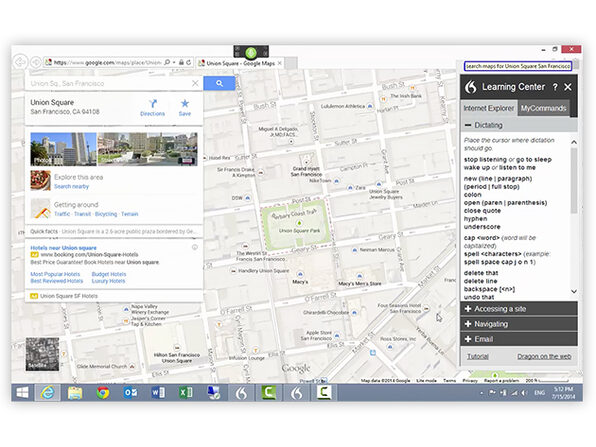The width and height of the screenshot is (596, 447).
Task: Open the address bar search dropdown arrow
Action: click(x=174, y=62)
